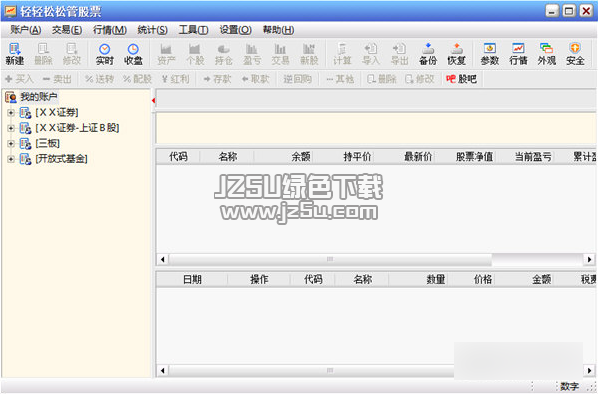Click right arrow of holdings horizontal scrollbar
The height and width of the screenshot is (394, 598).
[589, 260]
